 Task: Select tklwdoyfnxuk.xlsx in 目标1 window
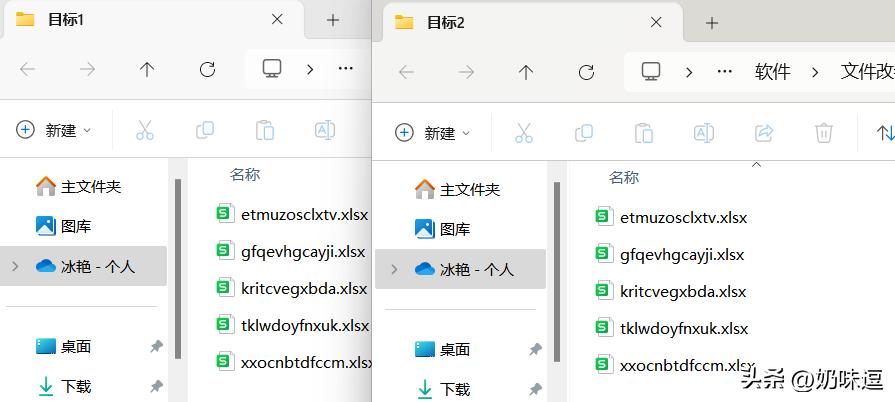click(x=293, y=325)
